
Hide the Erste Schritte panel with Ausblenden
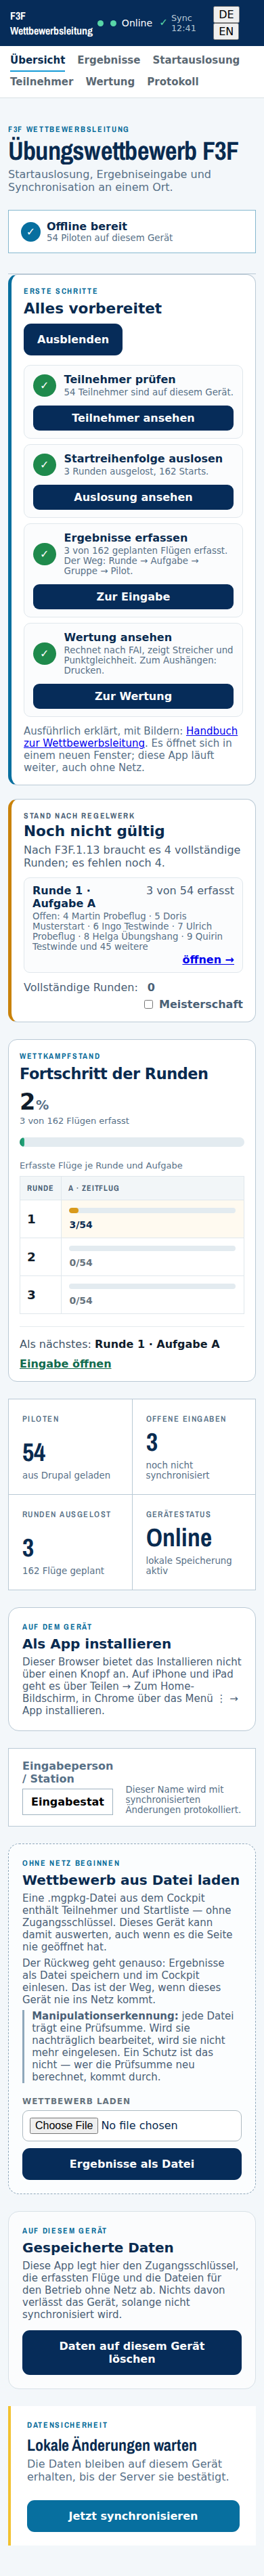(73, 339)
